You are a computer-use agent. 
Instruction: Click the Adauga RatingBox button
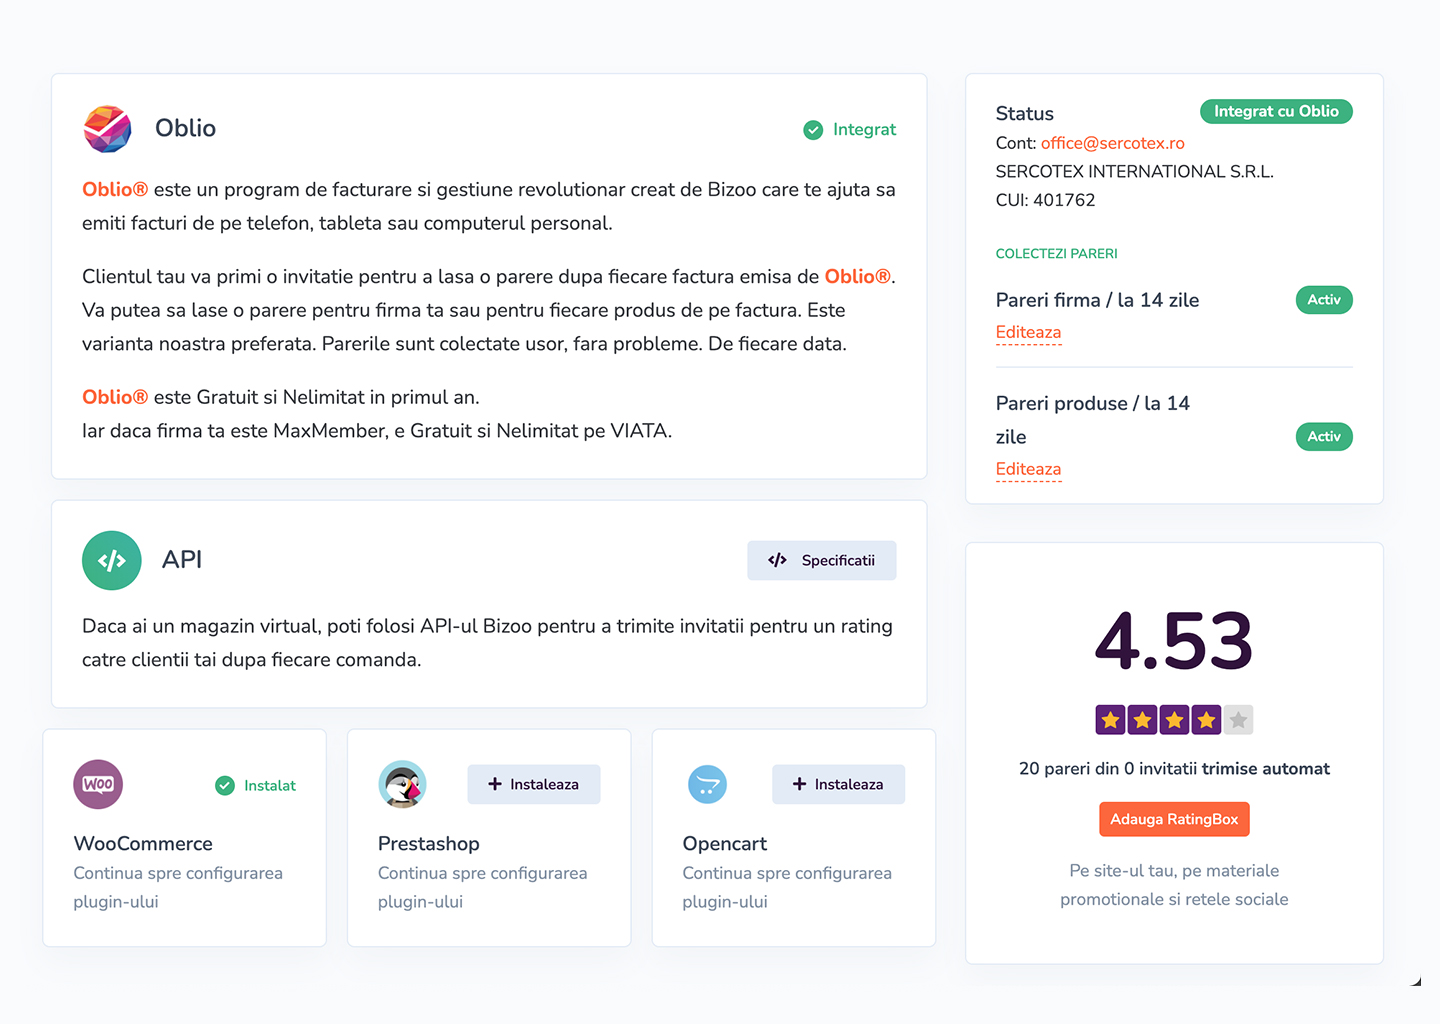point(1174,819)
